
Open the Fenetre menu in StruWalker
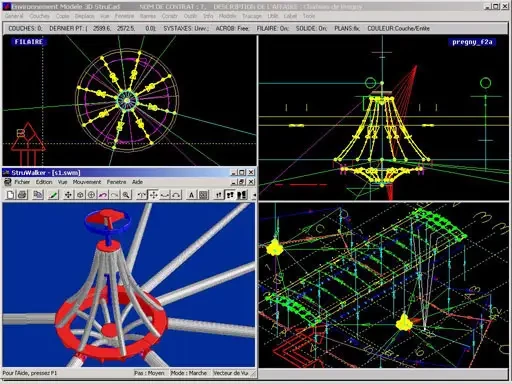tap(116, 182)
